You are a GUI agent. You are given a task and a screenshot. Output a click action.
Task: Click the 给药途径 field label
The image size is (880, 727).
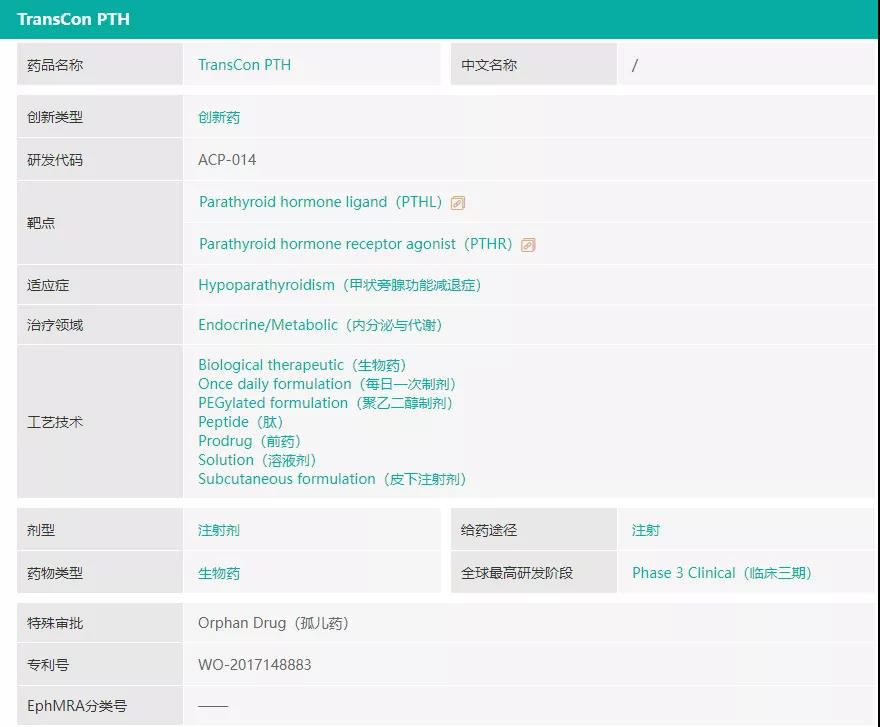[489, 530]
